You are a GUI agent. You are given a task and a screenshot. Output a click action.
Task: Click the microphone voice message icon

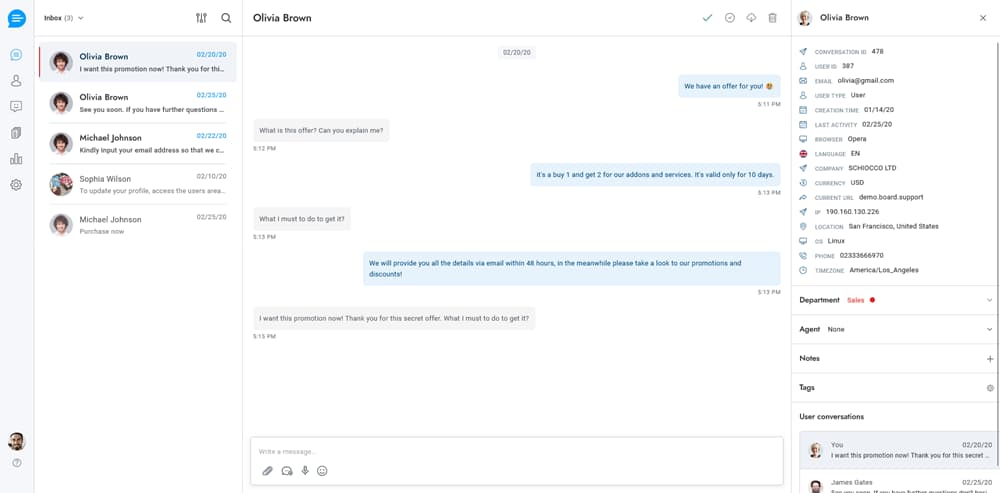305,471
